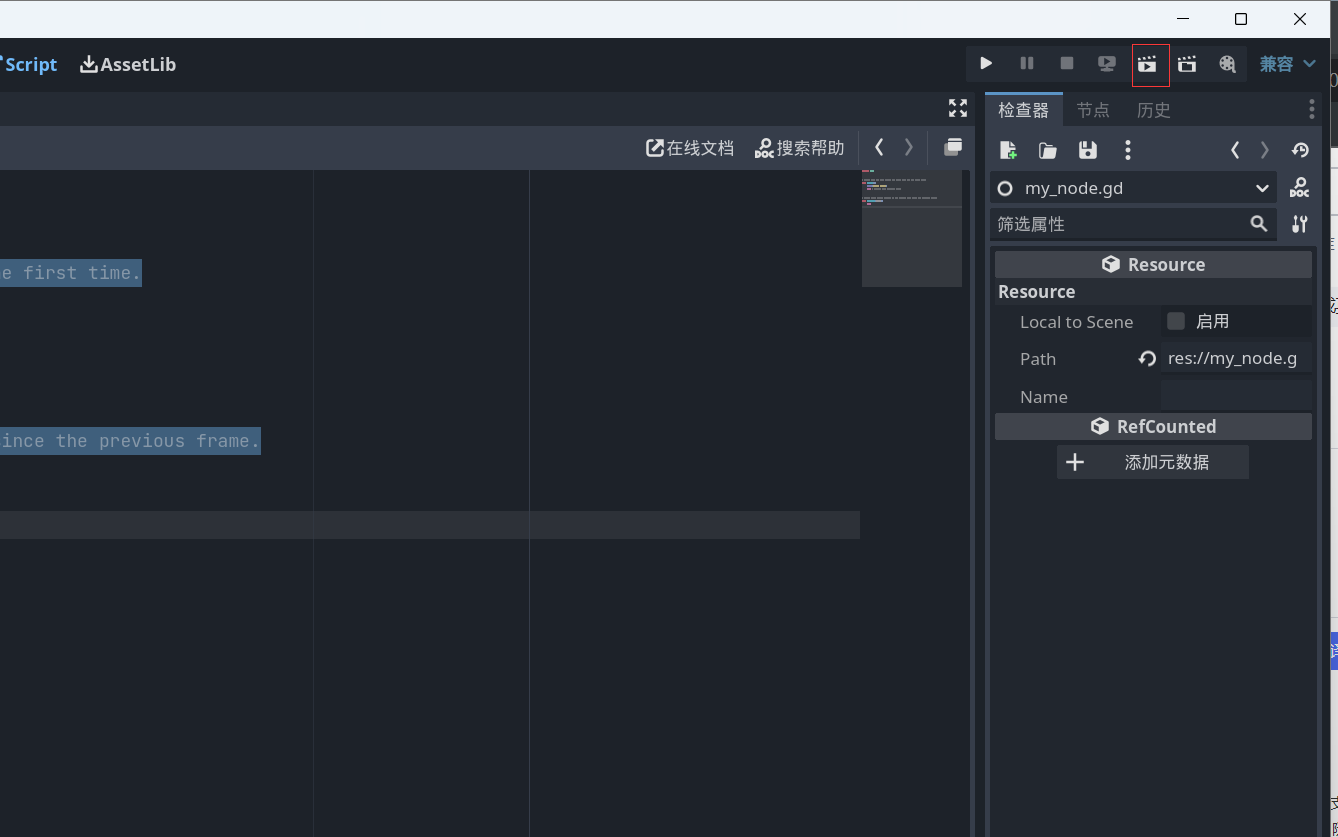
Task: Open 在线文档 online docs
Action: tap(690, 148)
